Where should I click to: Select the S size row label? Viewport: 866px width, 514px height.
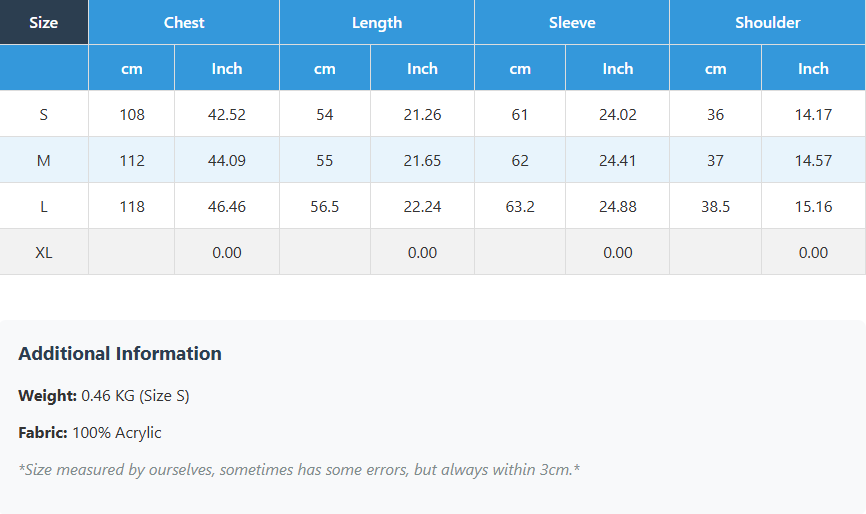[x=43, y=114]
